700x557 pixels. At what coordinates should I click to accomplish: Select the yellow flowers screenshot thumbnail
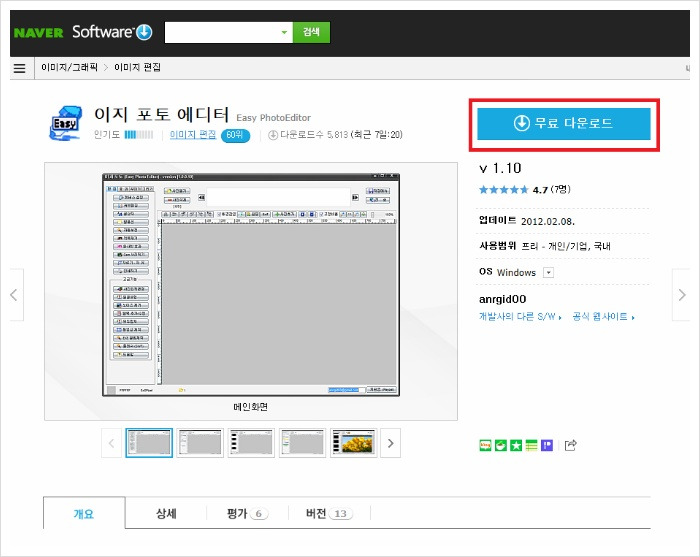coord(354,443)
